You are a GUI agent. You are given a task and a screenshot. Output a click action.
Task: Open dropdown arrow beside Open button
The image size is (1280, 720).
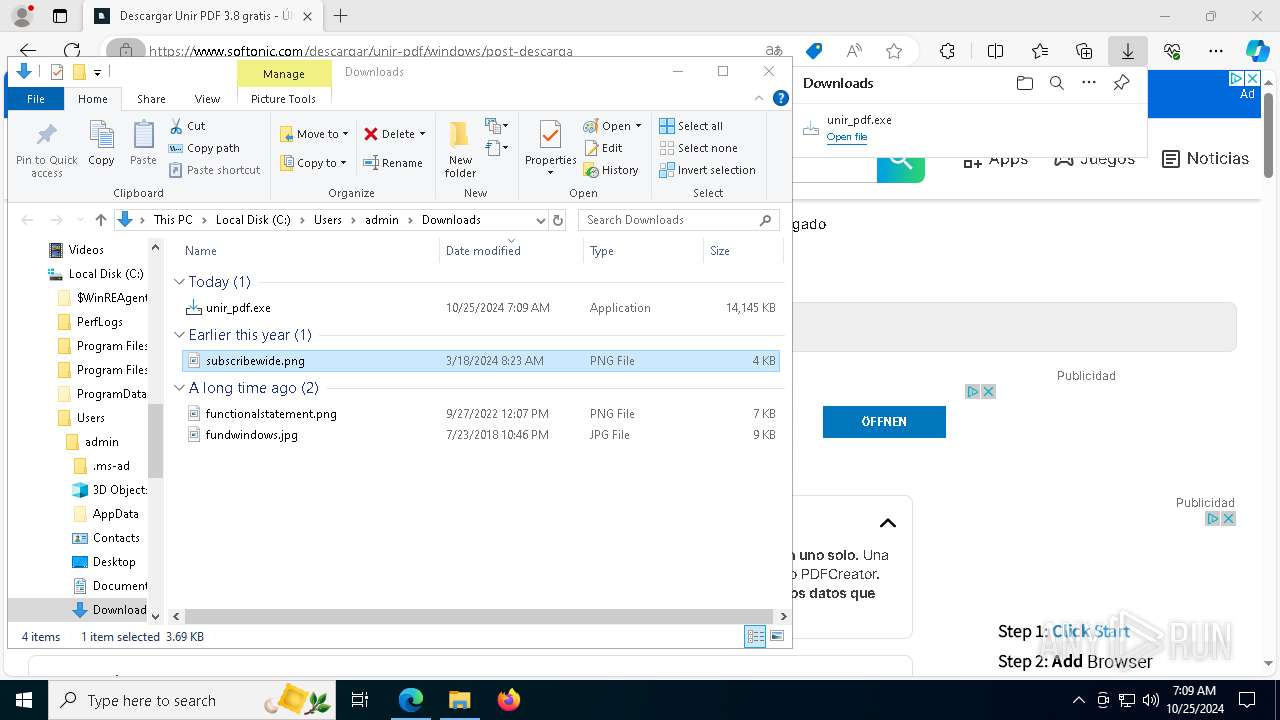(638, 126)
